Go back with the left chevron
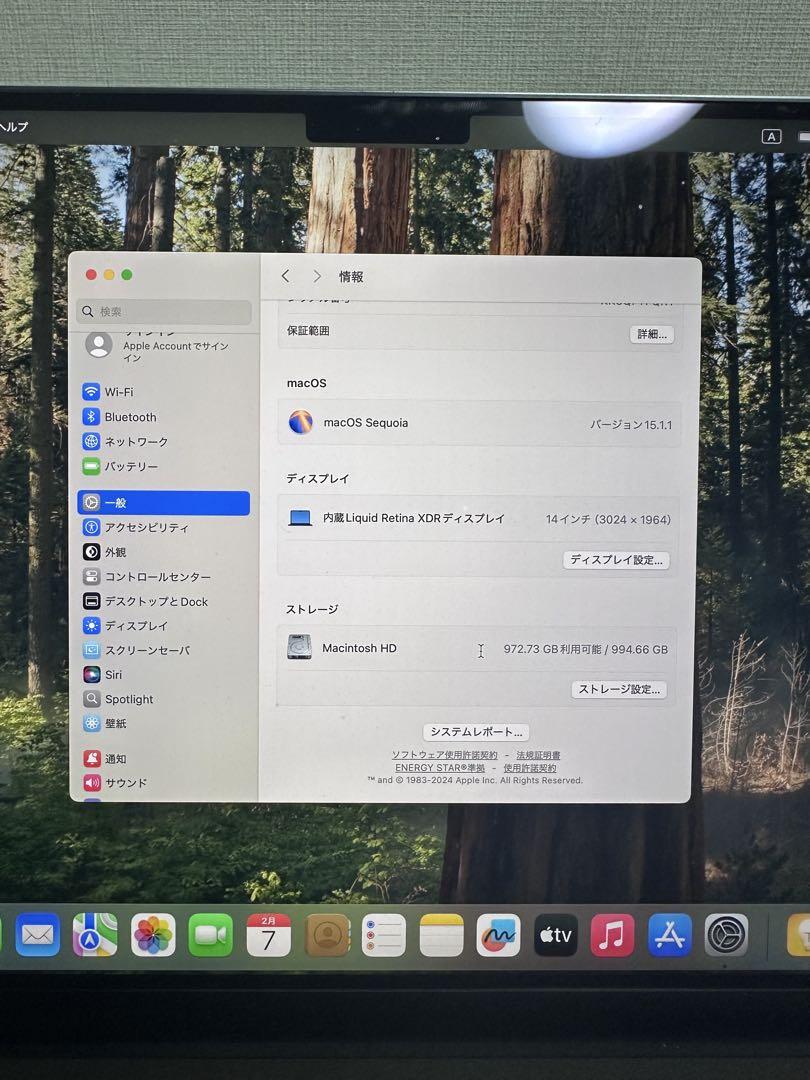Screen dimensions: 810x1080 click(286, 276)
